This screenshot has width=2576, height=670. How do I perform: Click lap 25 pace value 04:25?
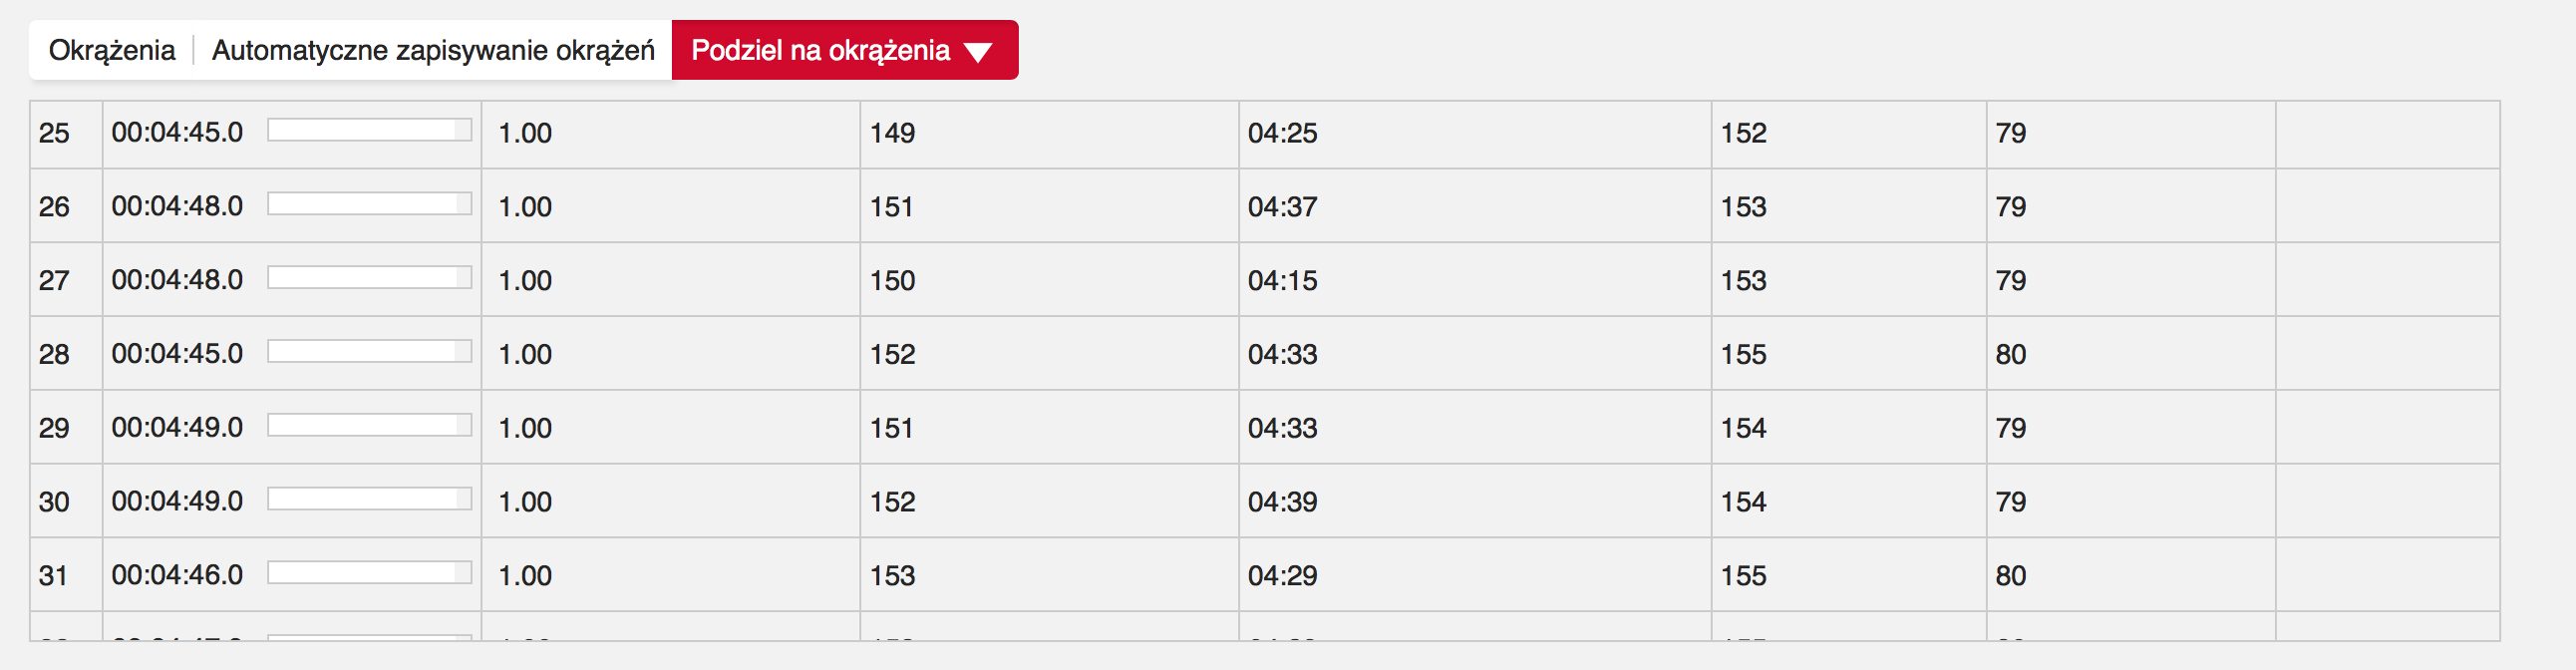pos(1282,133)
